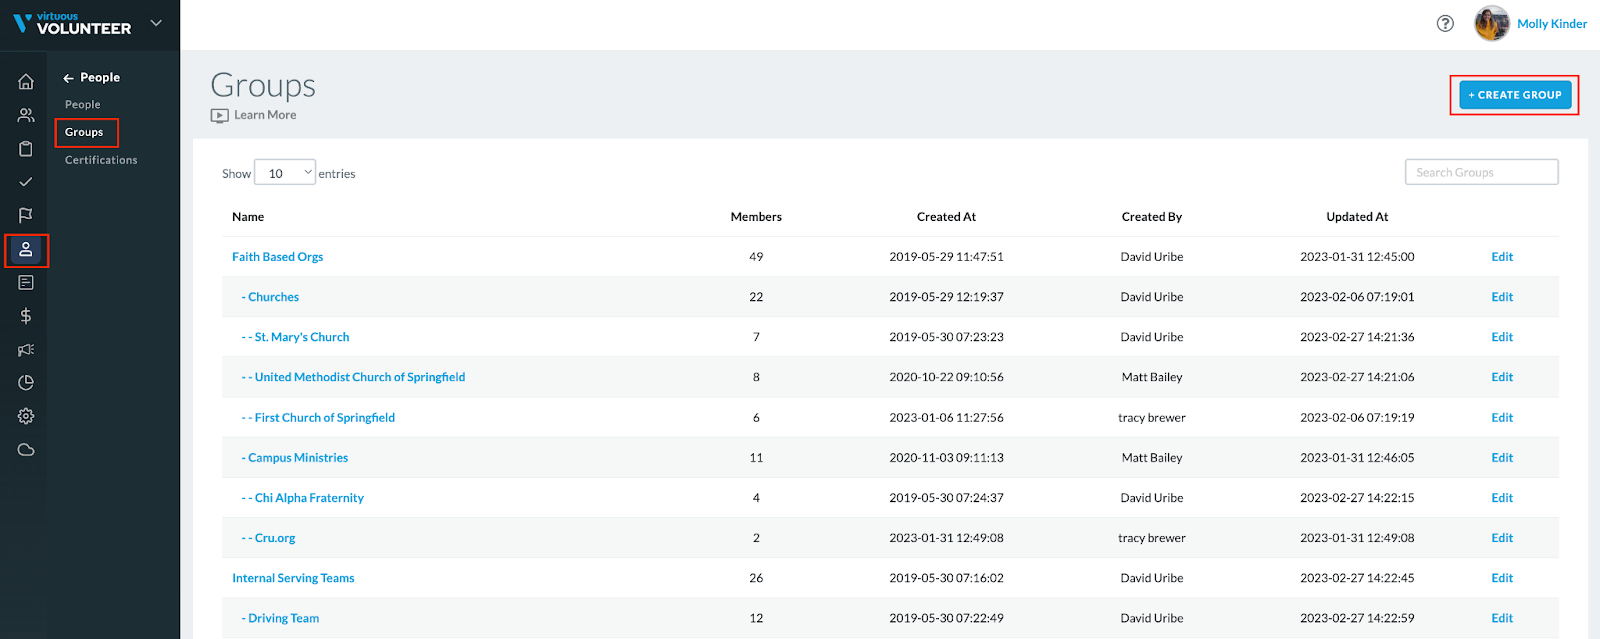Click the help question mark icon
Image resolution: width=1600 pixels, height=639 pixels.
[x=1445, y=24]
